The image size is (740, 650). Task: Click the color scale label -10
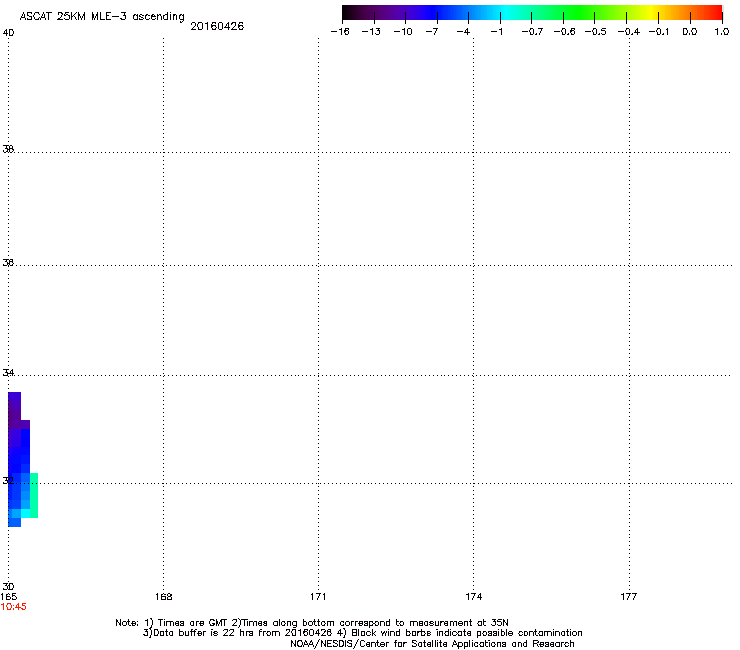(403, 32)
